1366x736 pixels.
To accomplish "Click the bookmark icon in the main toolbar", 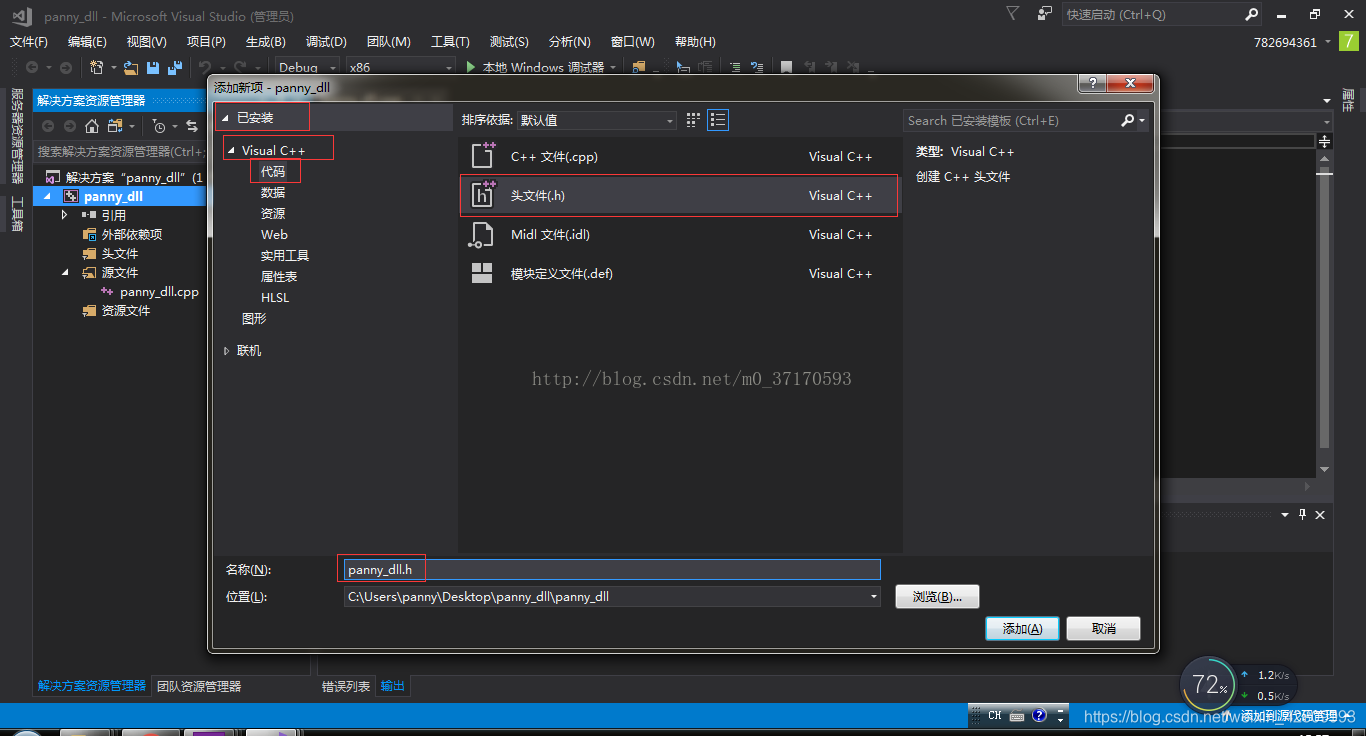I will [787, 67].
